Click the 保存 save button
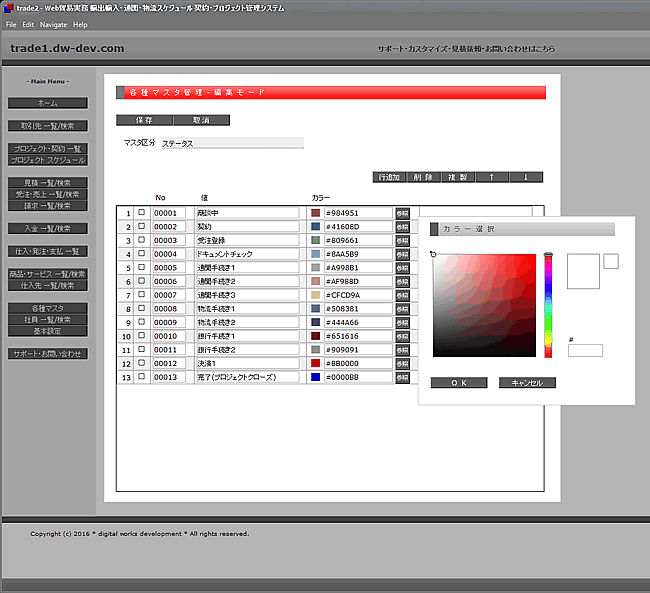The image size is (650, 593). pyautogui.click(x=144, y=120)
